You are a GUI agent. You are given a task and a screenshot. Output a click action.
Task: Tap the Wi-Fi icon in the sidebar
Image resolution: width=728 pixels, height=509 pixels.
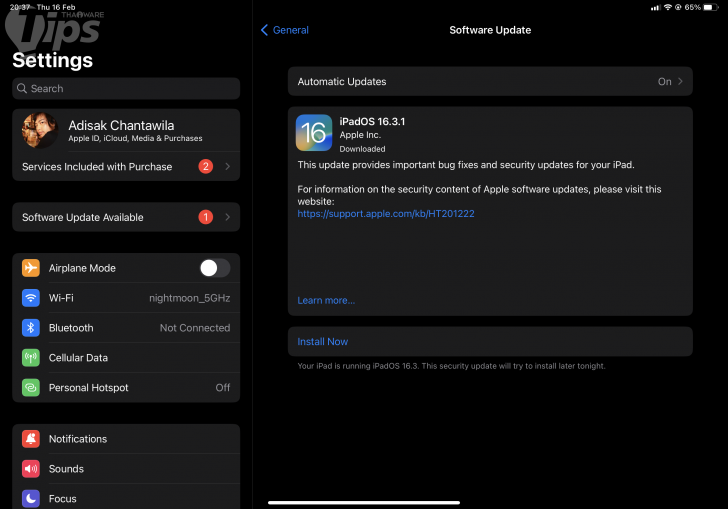click(31, 298)
